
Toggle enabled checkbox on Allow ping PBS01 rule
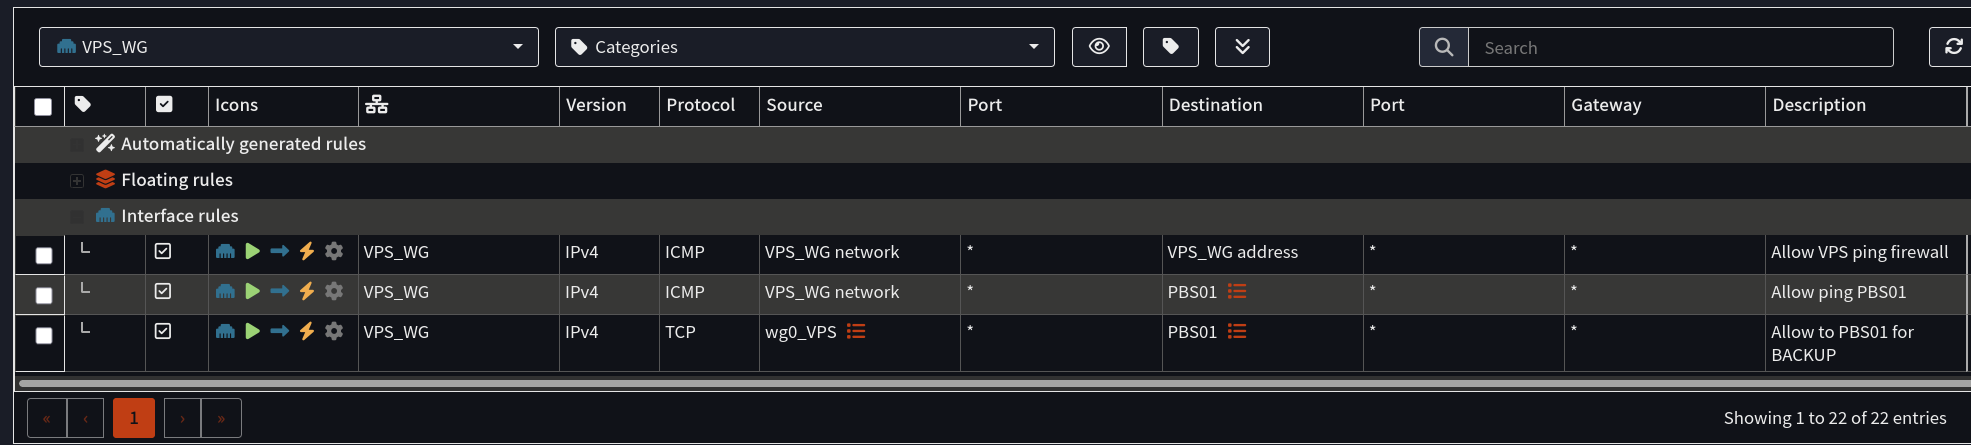coord(163,291)
